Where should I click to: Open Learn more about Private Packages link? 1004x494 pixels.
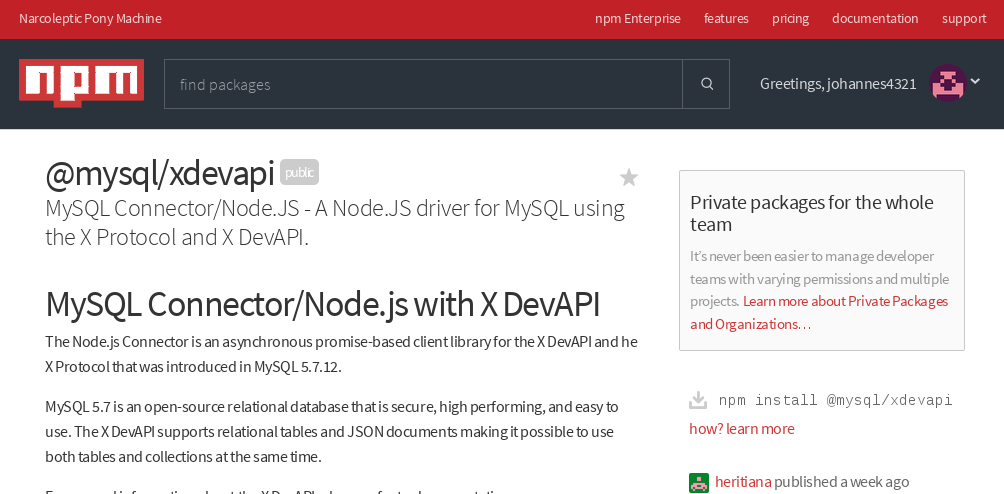tap(819, 312)
